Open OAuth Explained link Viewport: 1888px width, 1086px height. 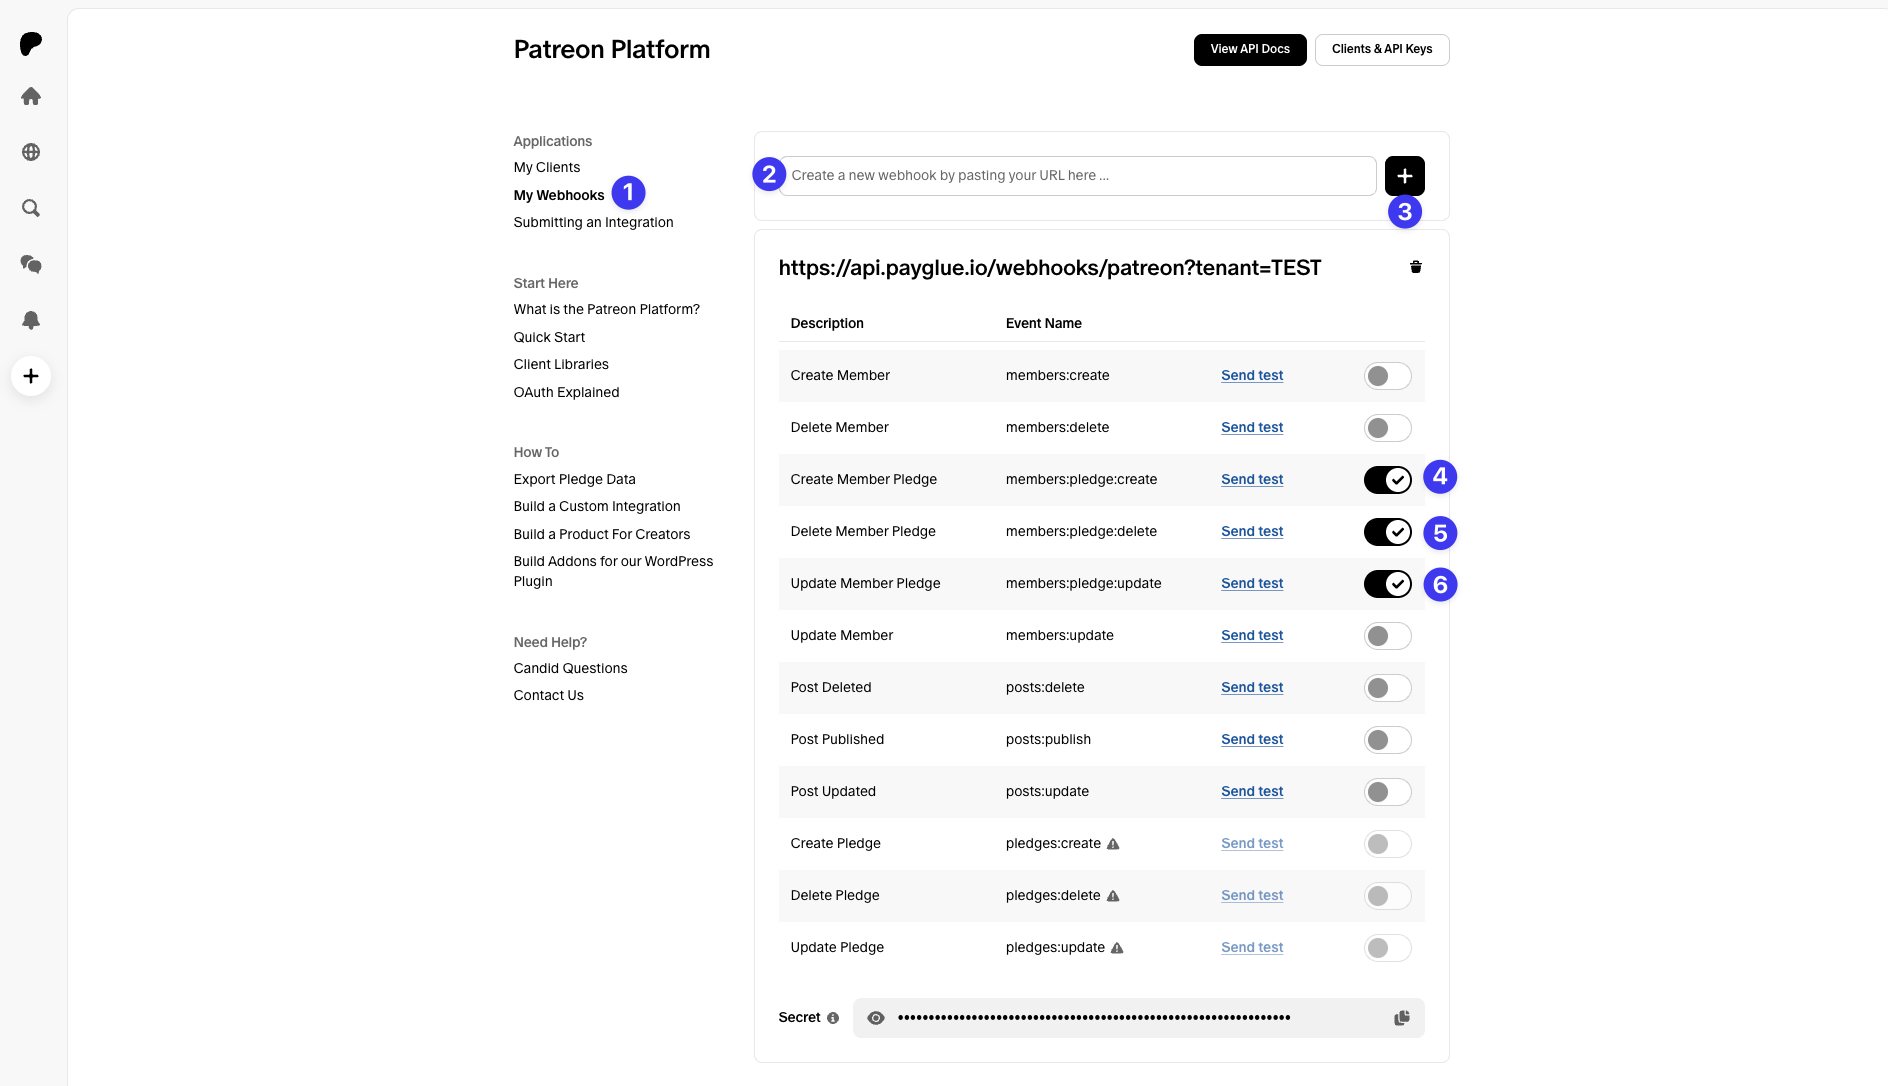point(567,392)
